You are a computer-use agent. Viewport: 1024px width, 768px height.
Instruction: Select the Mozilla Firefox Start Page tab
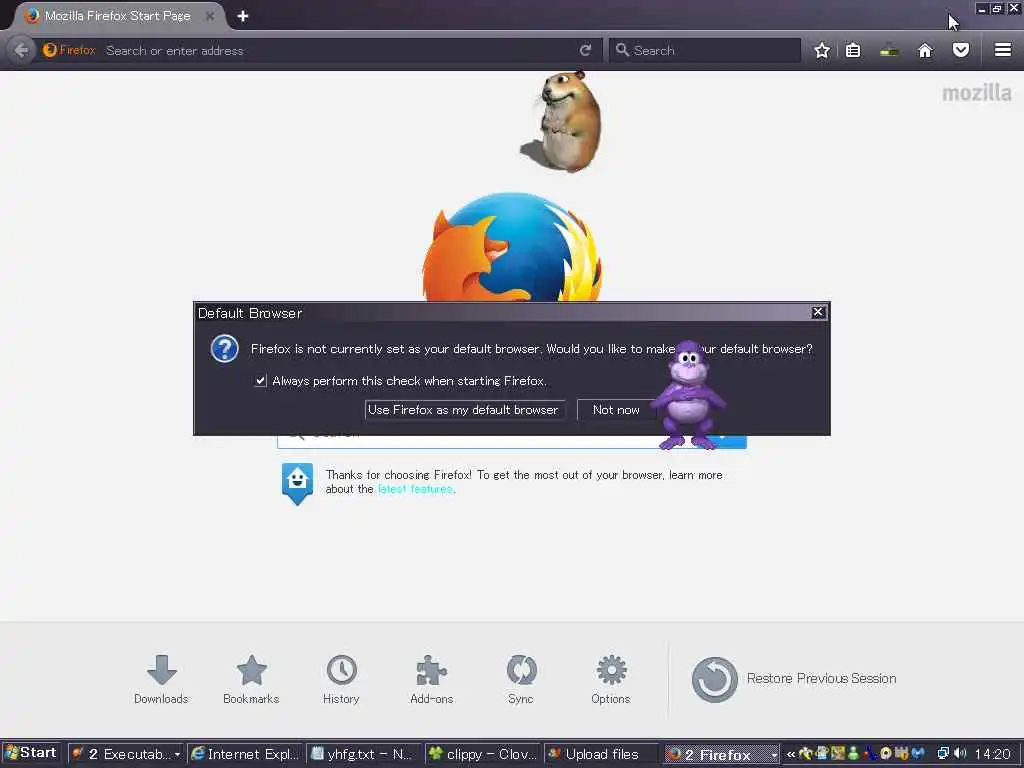(118, 16)
